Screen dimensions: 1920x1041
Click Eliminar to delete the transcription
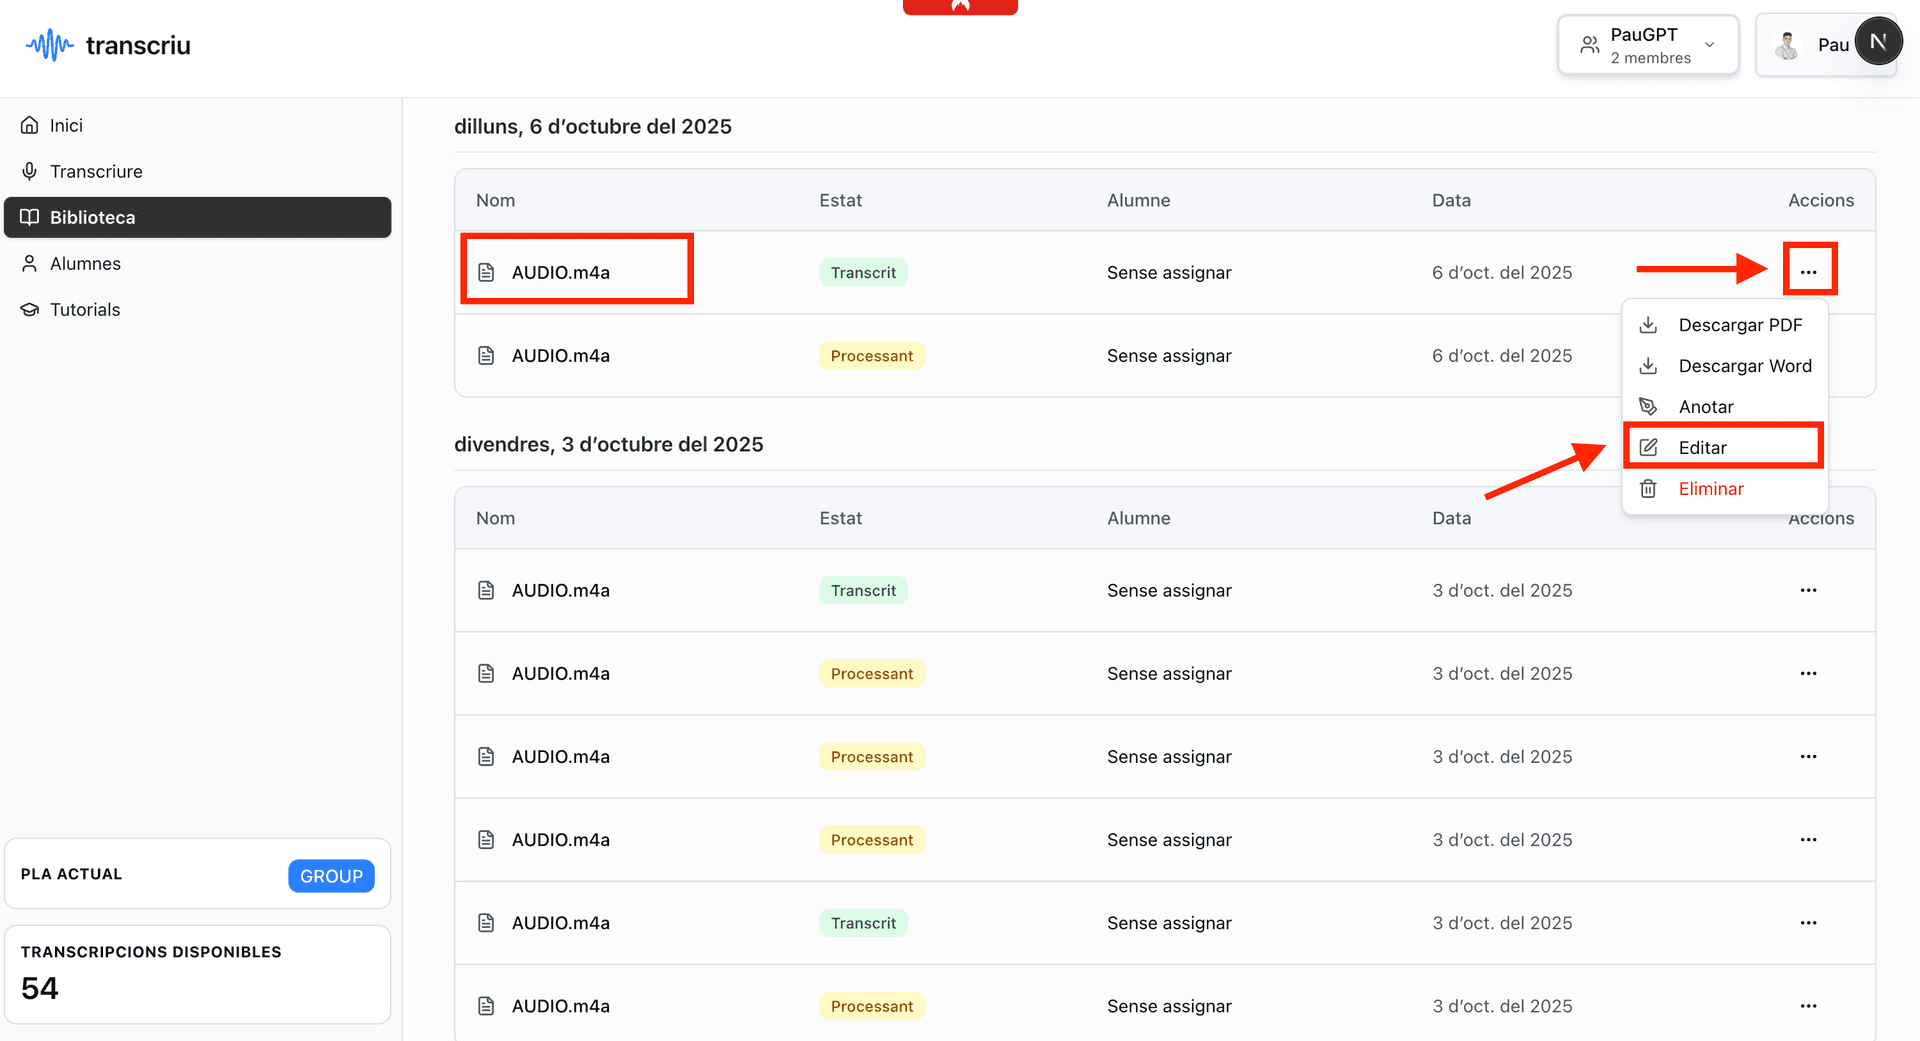pyautogui.click(x=1710, y=489)
